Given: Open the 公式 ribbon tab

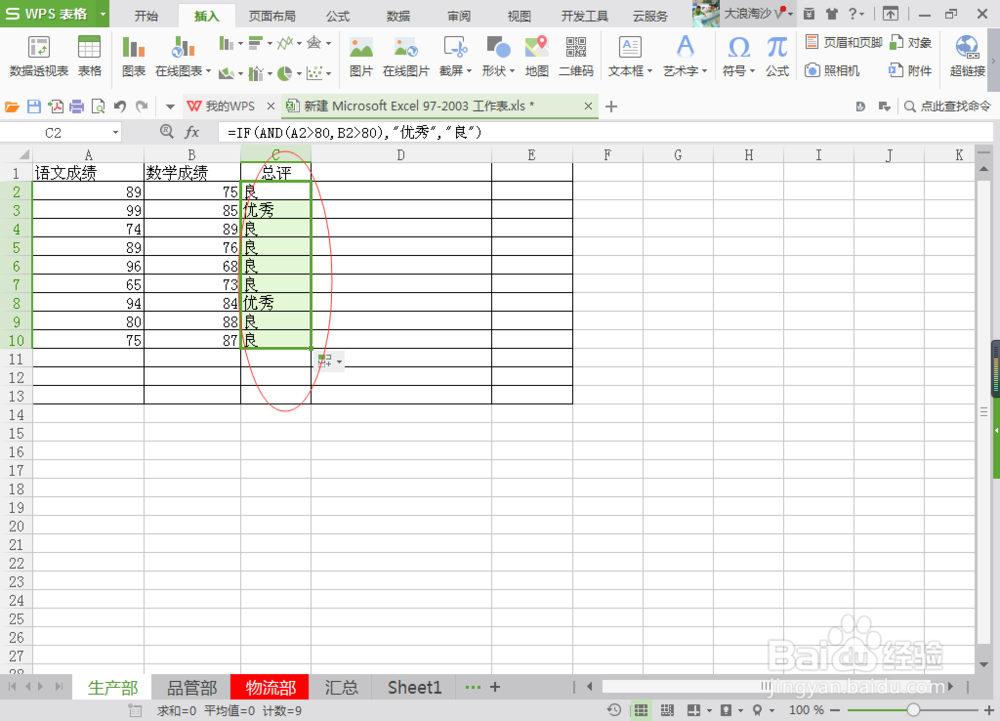Looking at the screenshot, I should pyautogui.click(x=338, y=16).
